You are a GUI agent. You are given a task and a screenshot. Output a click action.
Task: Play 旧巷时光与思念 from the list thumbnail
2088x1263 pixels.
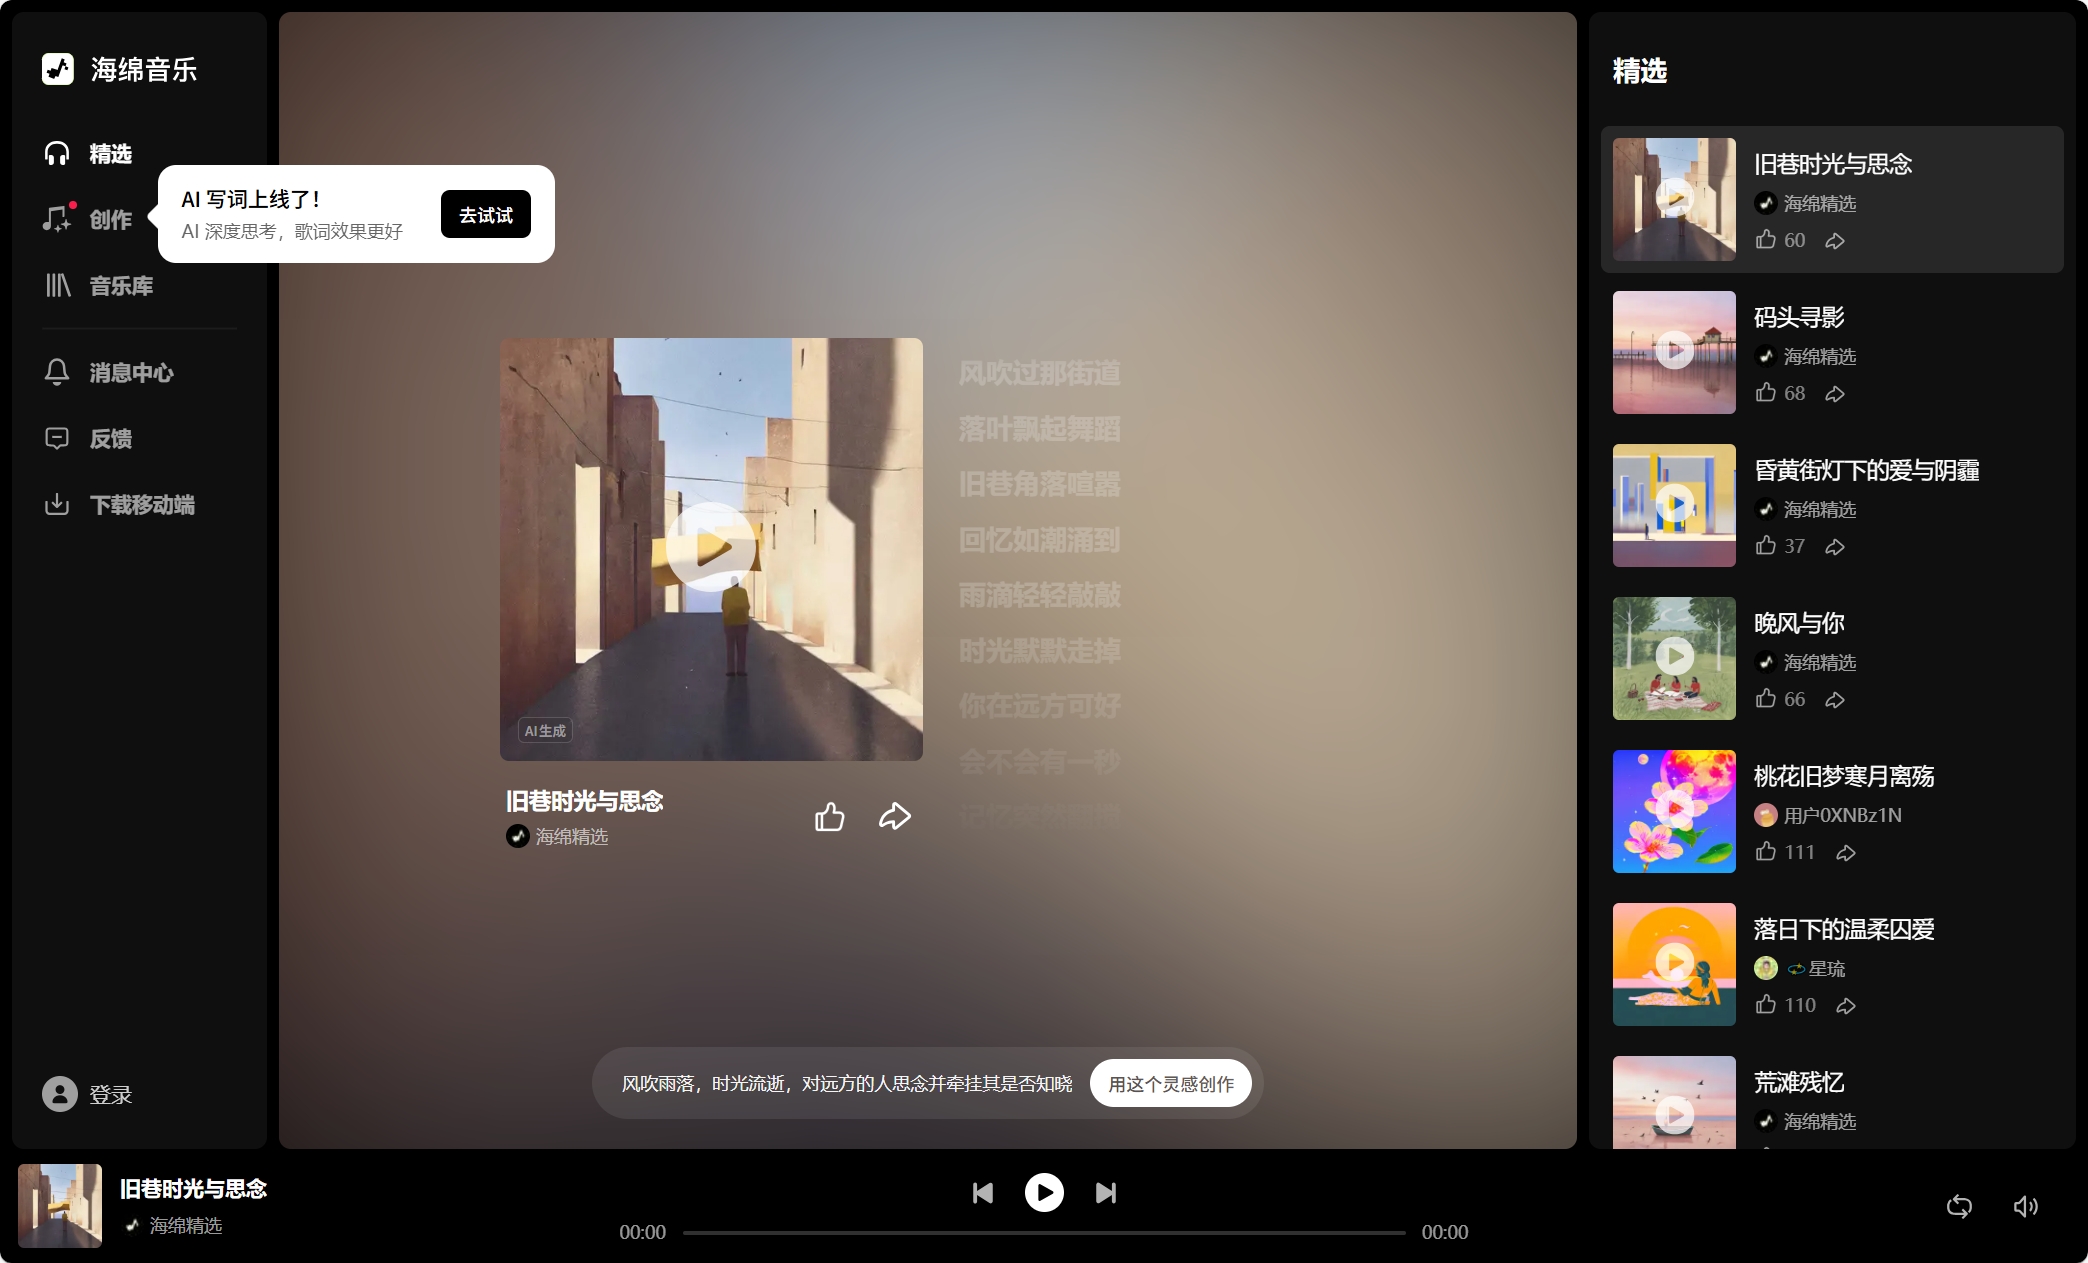[1674, 199]
